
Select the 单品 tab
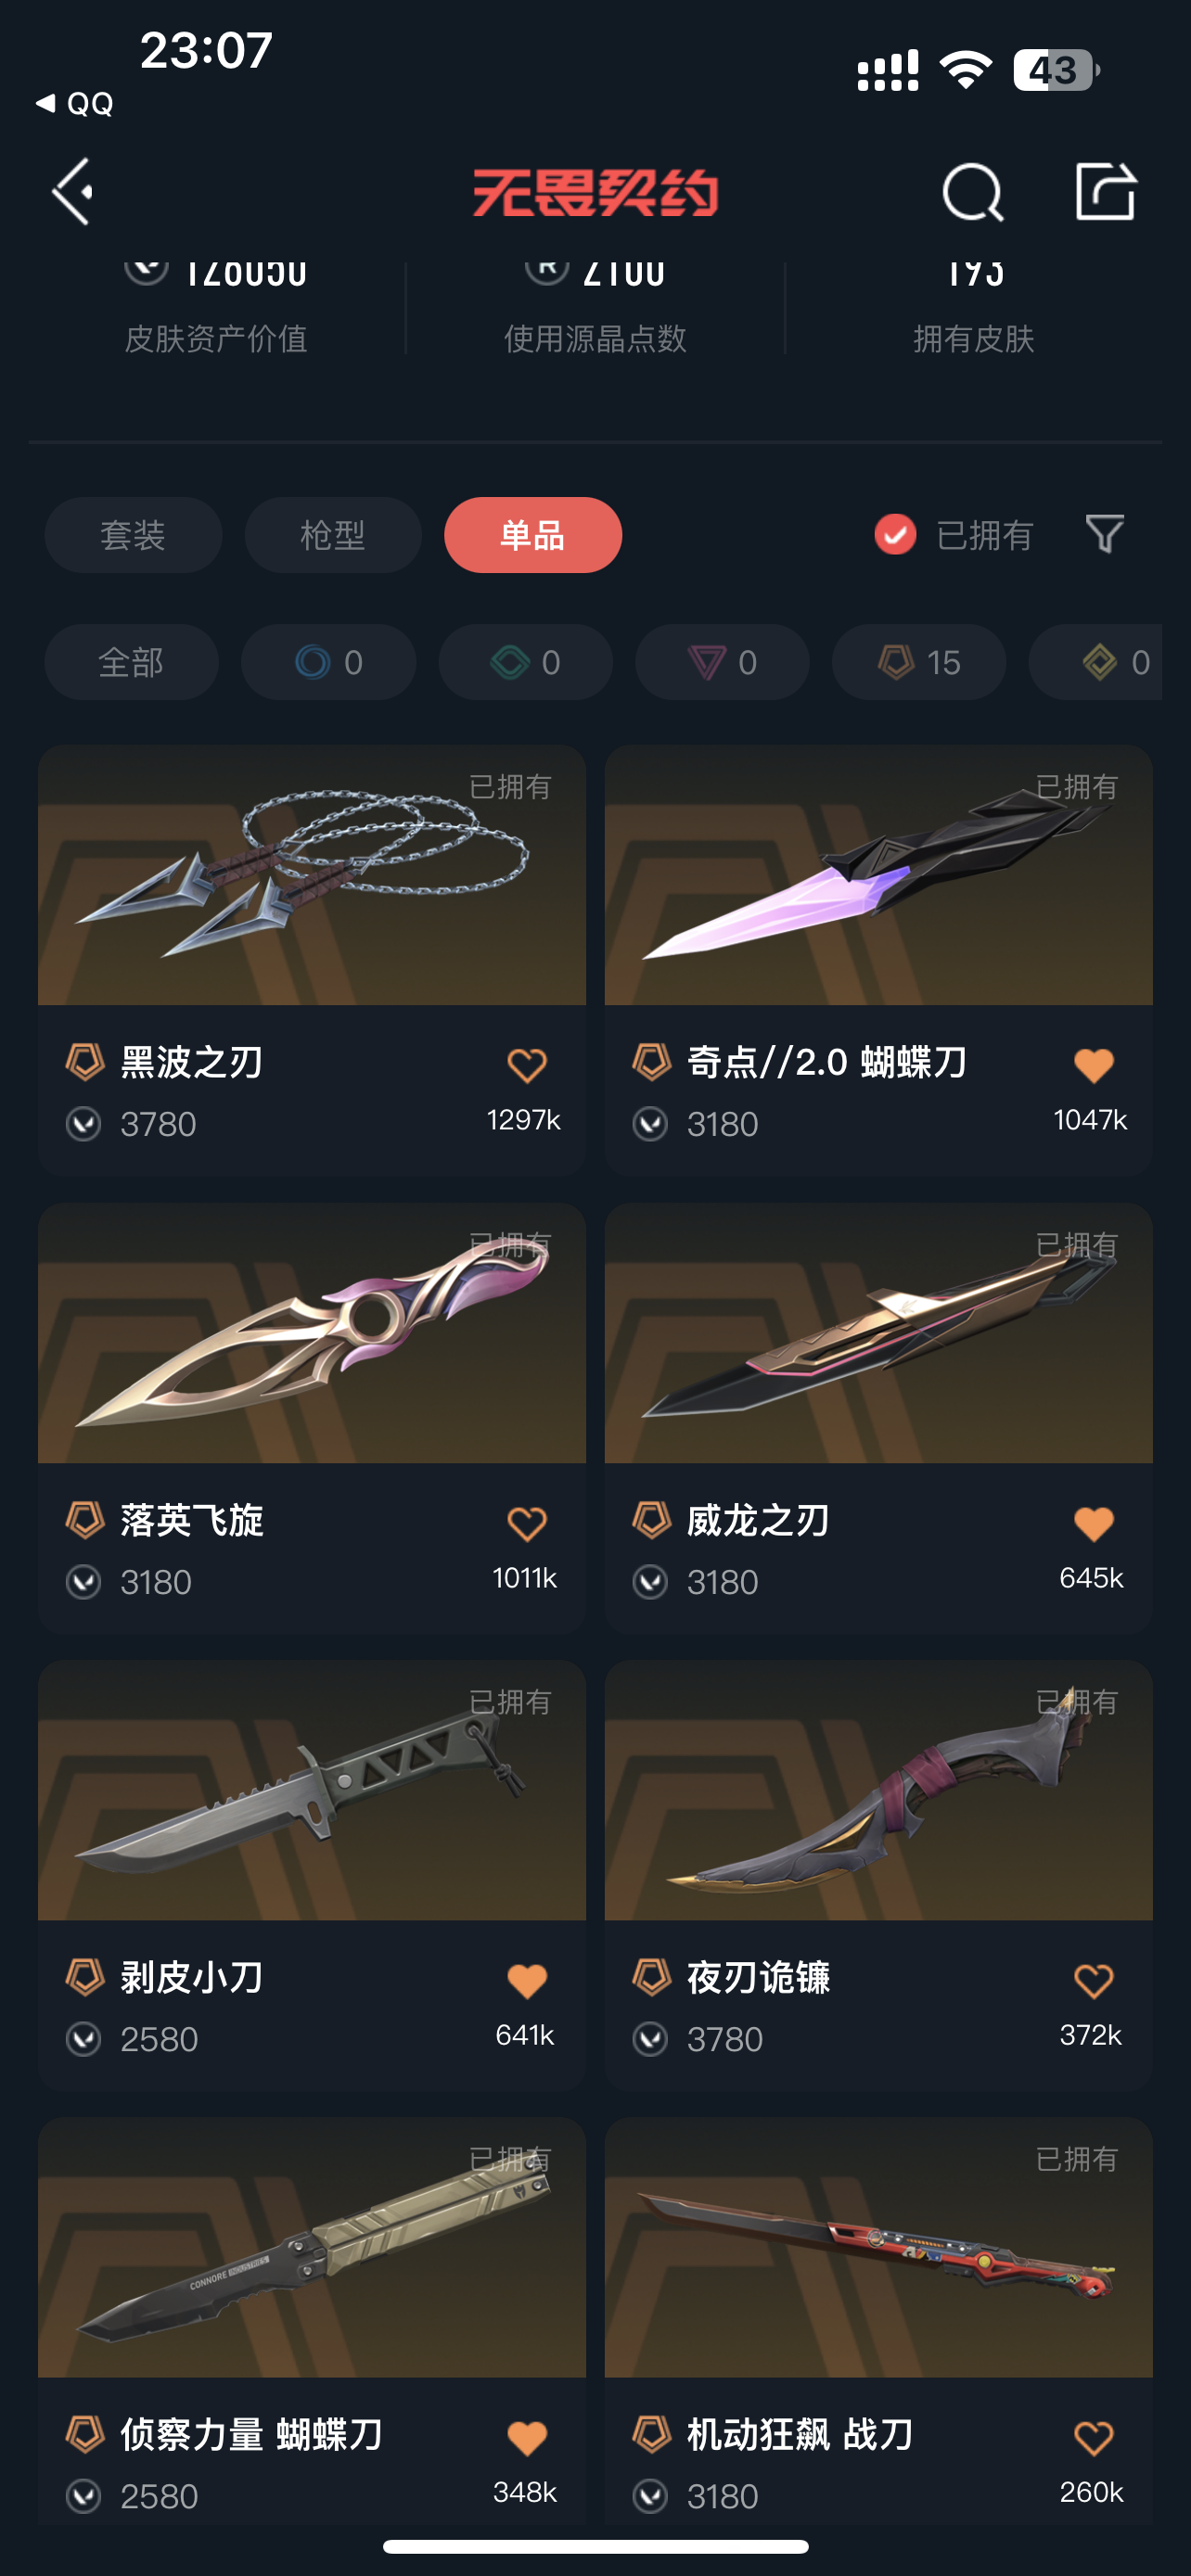[x=533, y=535]
